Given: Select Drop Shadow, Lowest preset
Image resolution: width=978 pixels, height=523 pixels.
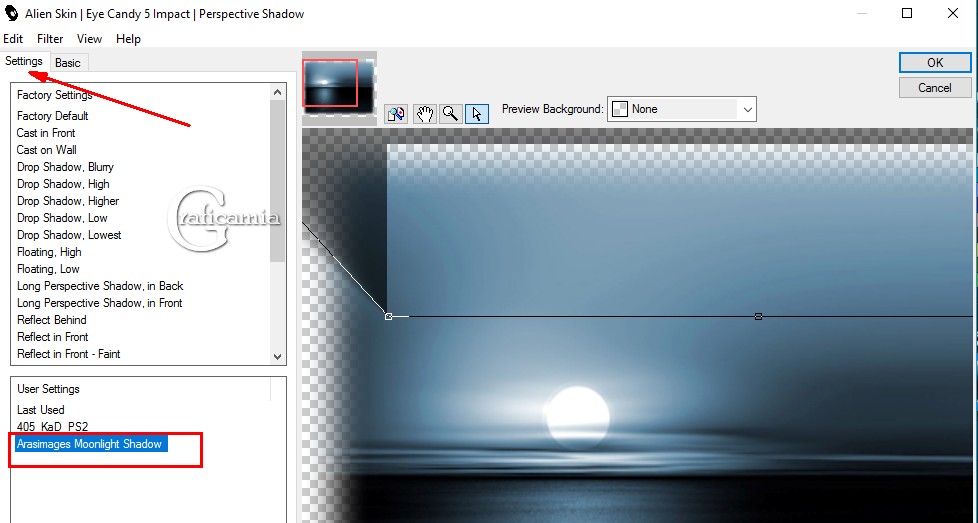Looking at the screenshot, I should pos(69,235).
